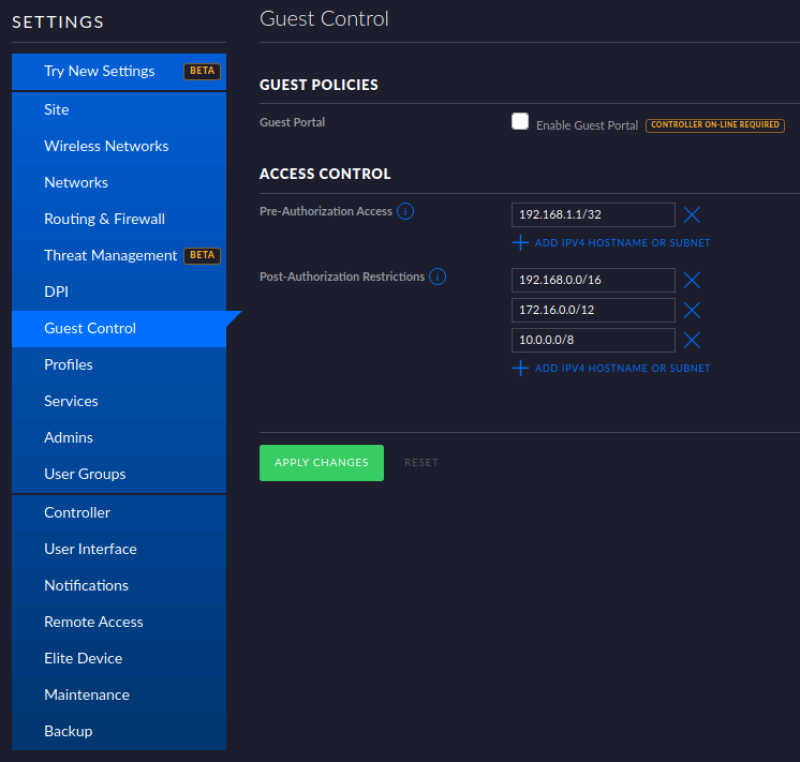This screenshot has height=762, width=800.
Task: Go to Admins settings
Action: (119, 438)
